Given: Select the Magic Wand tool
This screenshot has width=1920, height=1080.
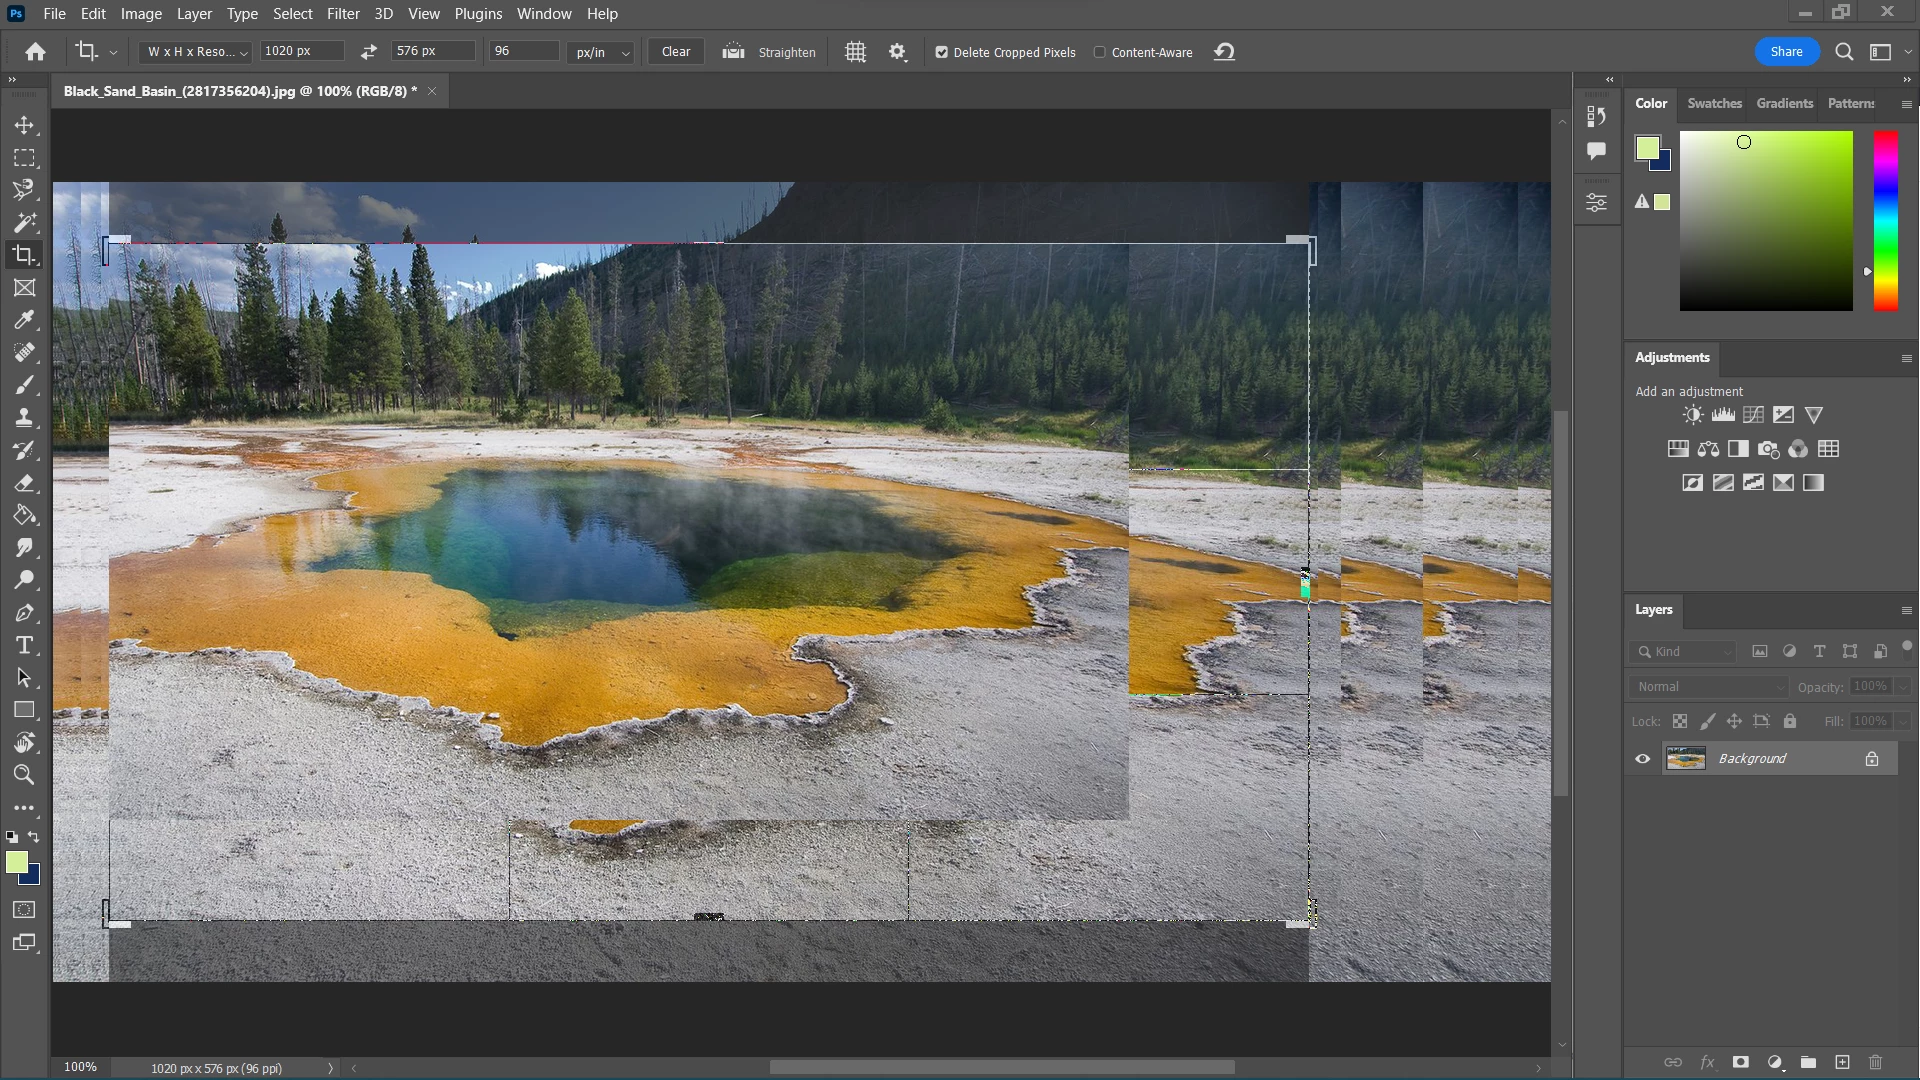Looking at the screenshot, I should tap(24, 223).
